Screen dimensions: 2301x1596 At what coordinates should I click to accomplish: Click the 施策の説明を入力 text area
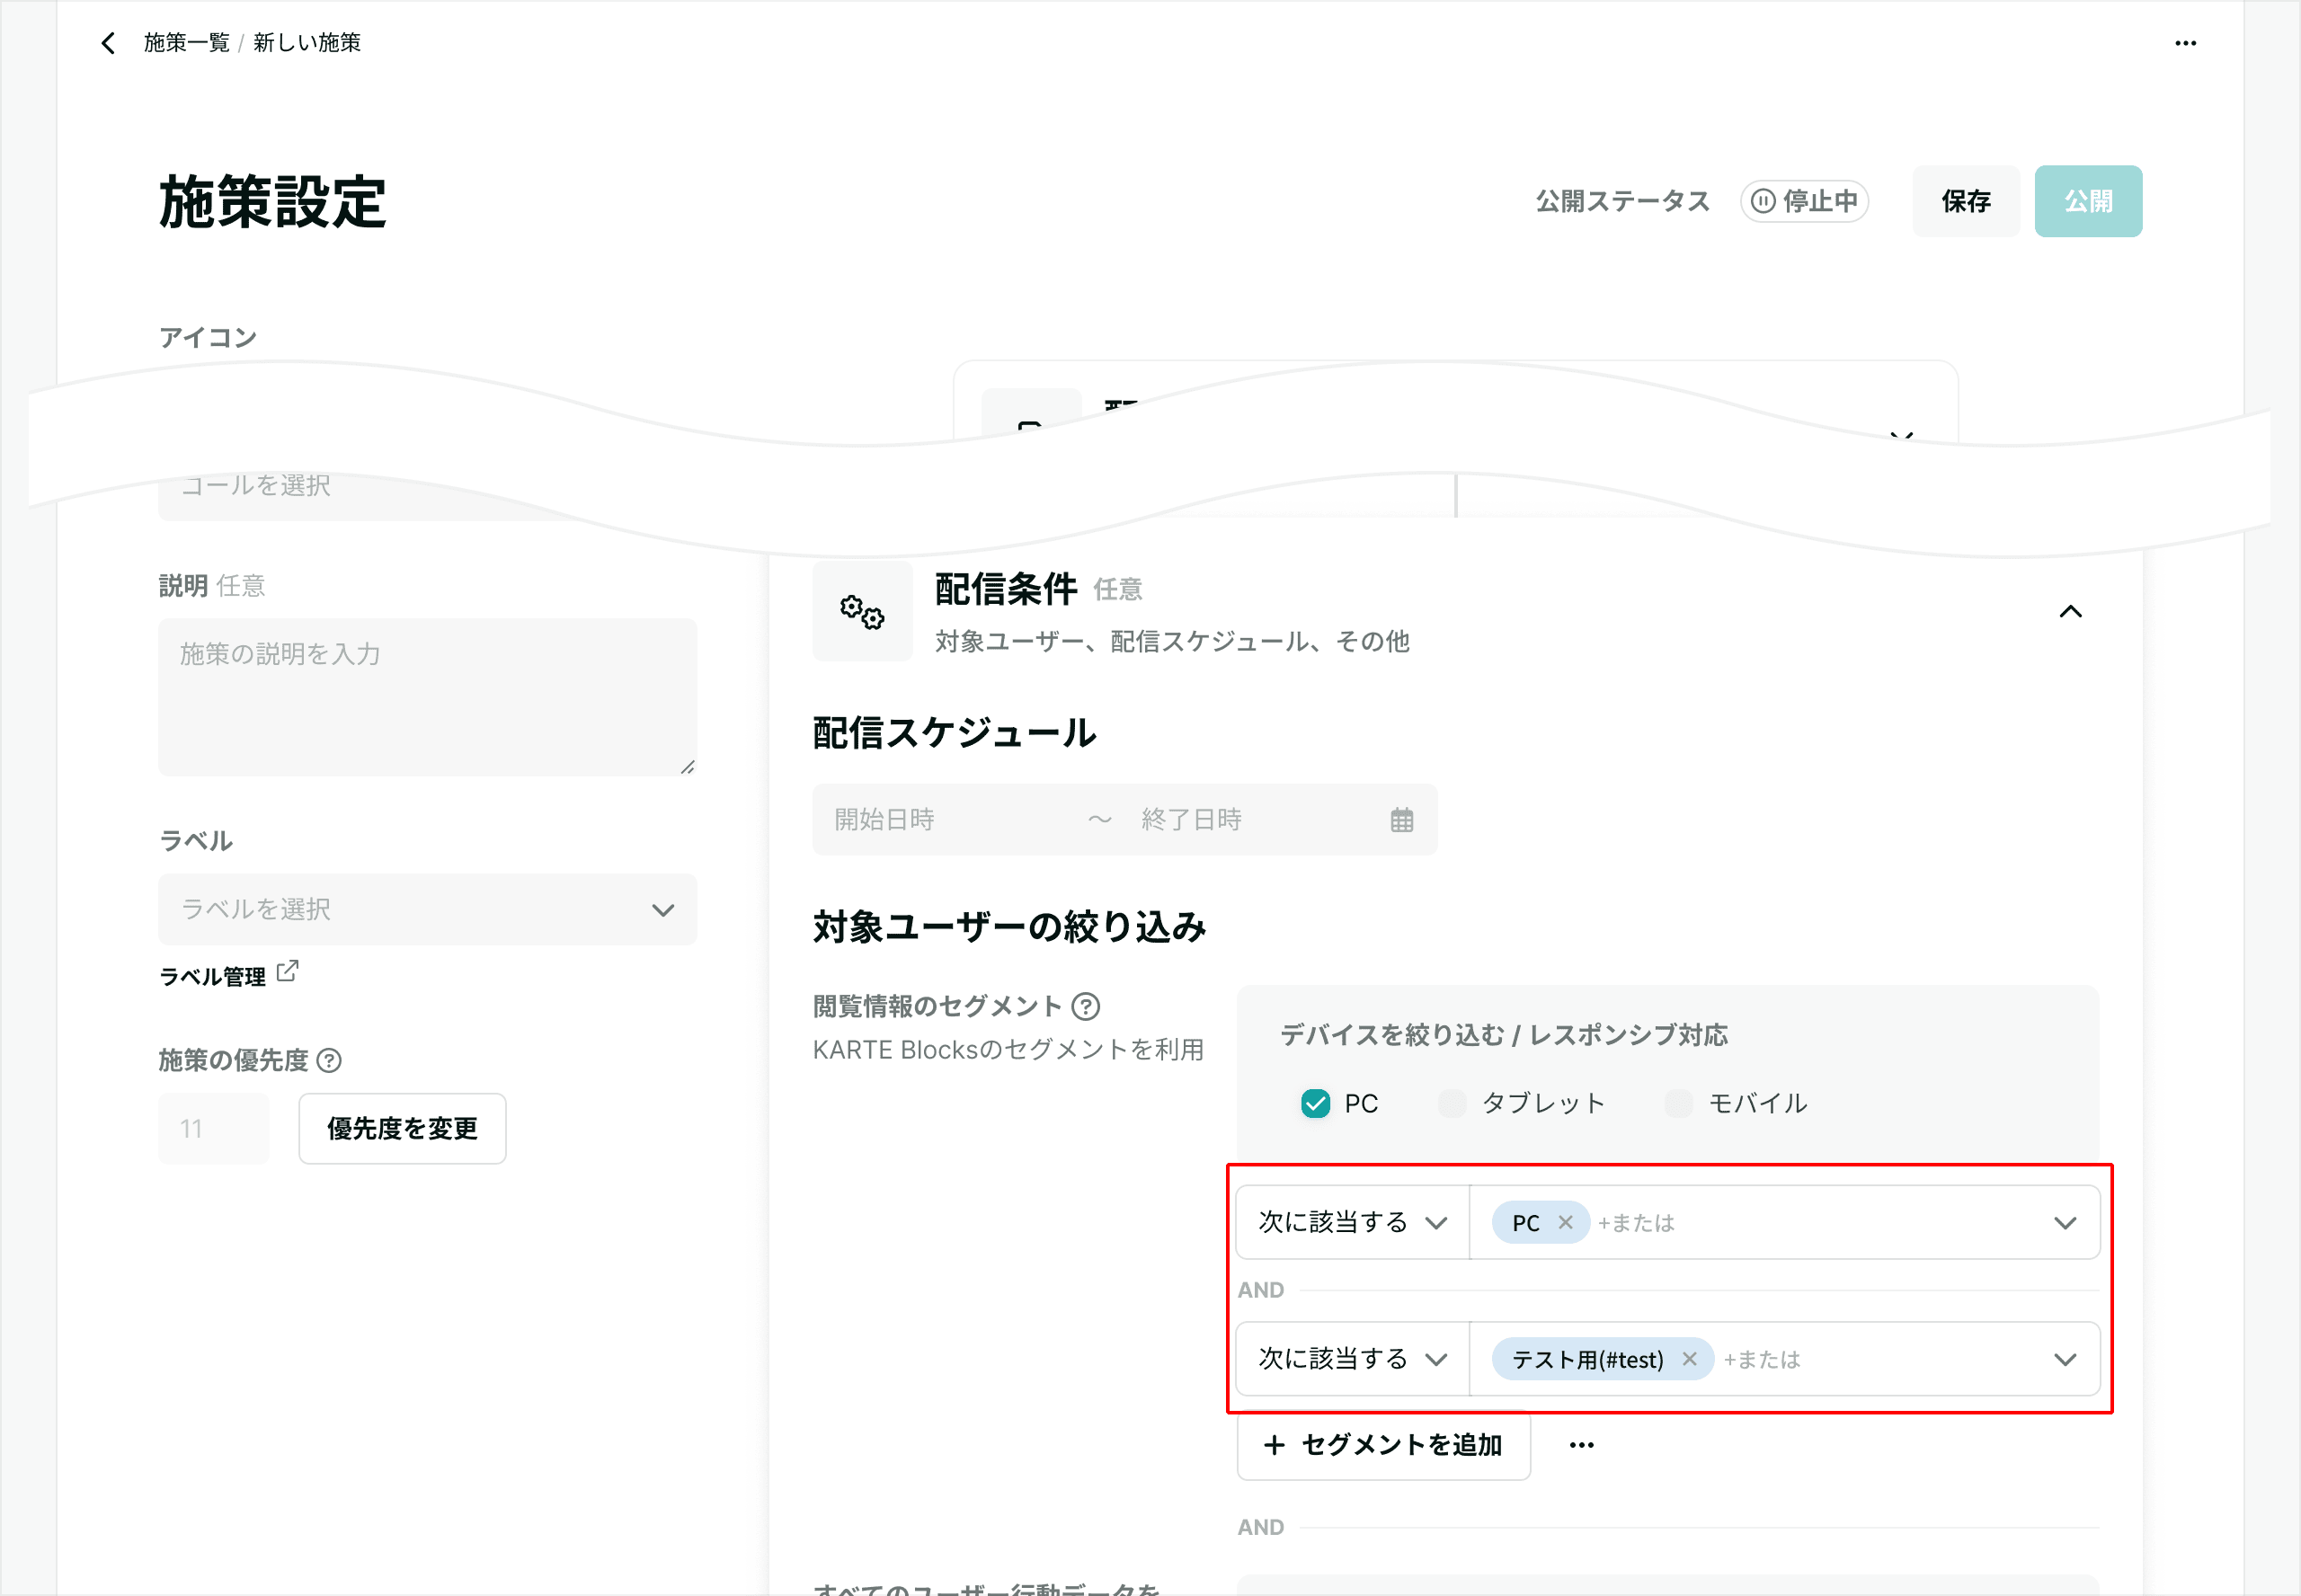(427, 697)
